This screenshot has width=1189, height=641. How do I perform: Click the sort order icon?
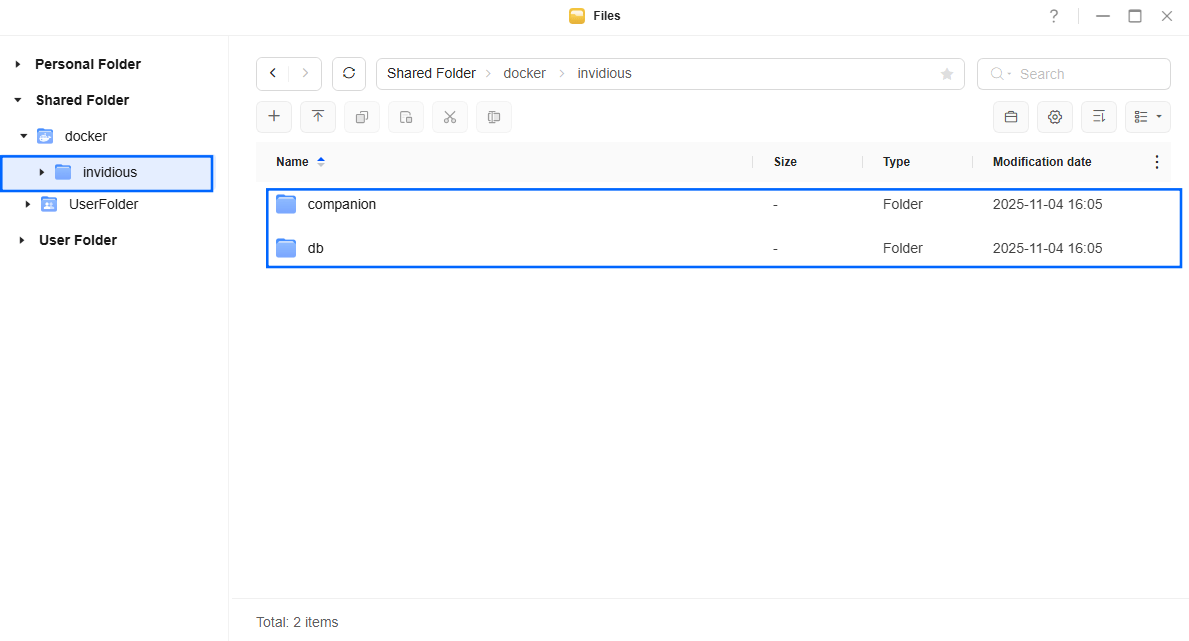[1098, 117]
